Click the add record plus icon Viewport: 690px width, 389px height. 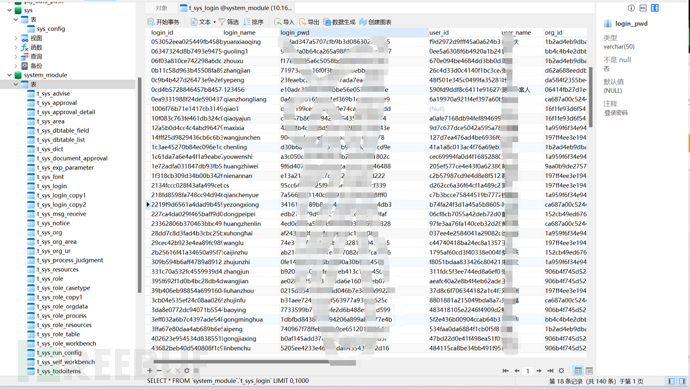pyautogui.click(x=150, y=371)
